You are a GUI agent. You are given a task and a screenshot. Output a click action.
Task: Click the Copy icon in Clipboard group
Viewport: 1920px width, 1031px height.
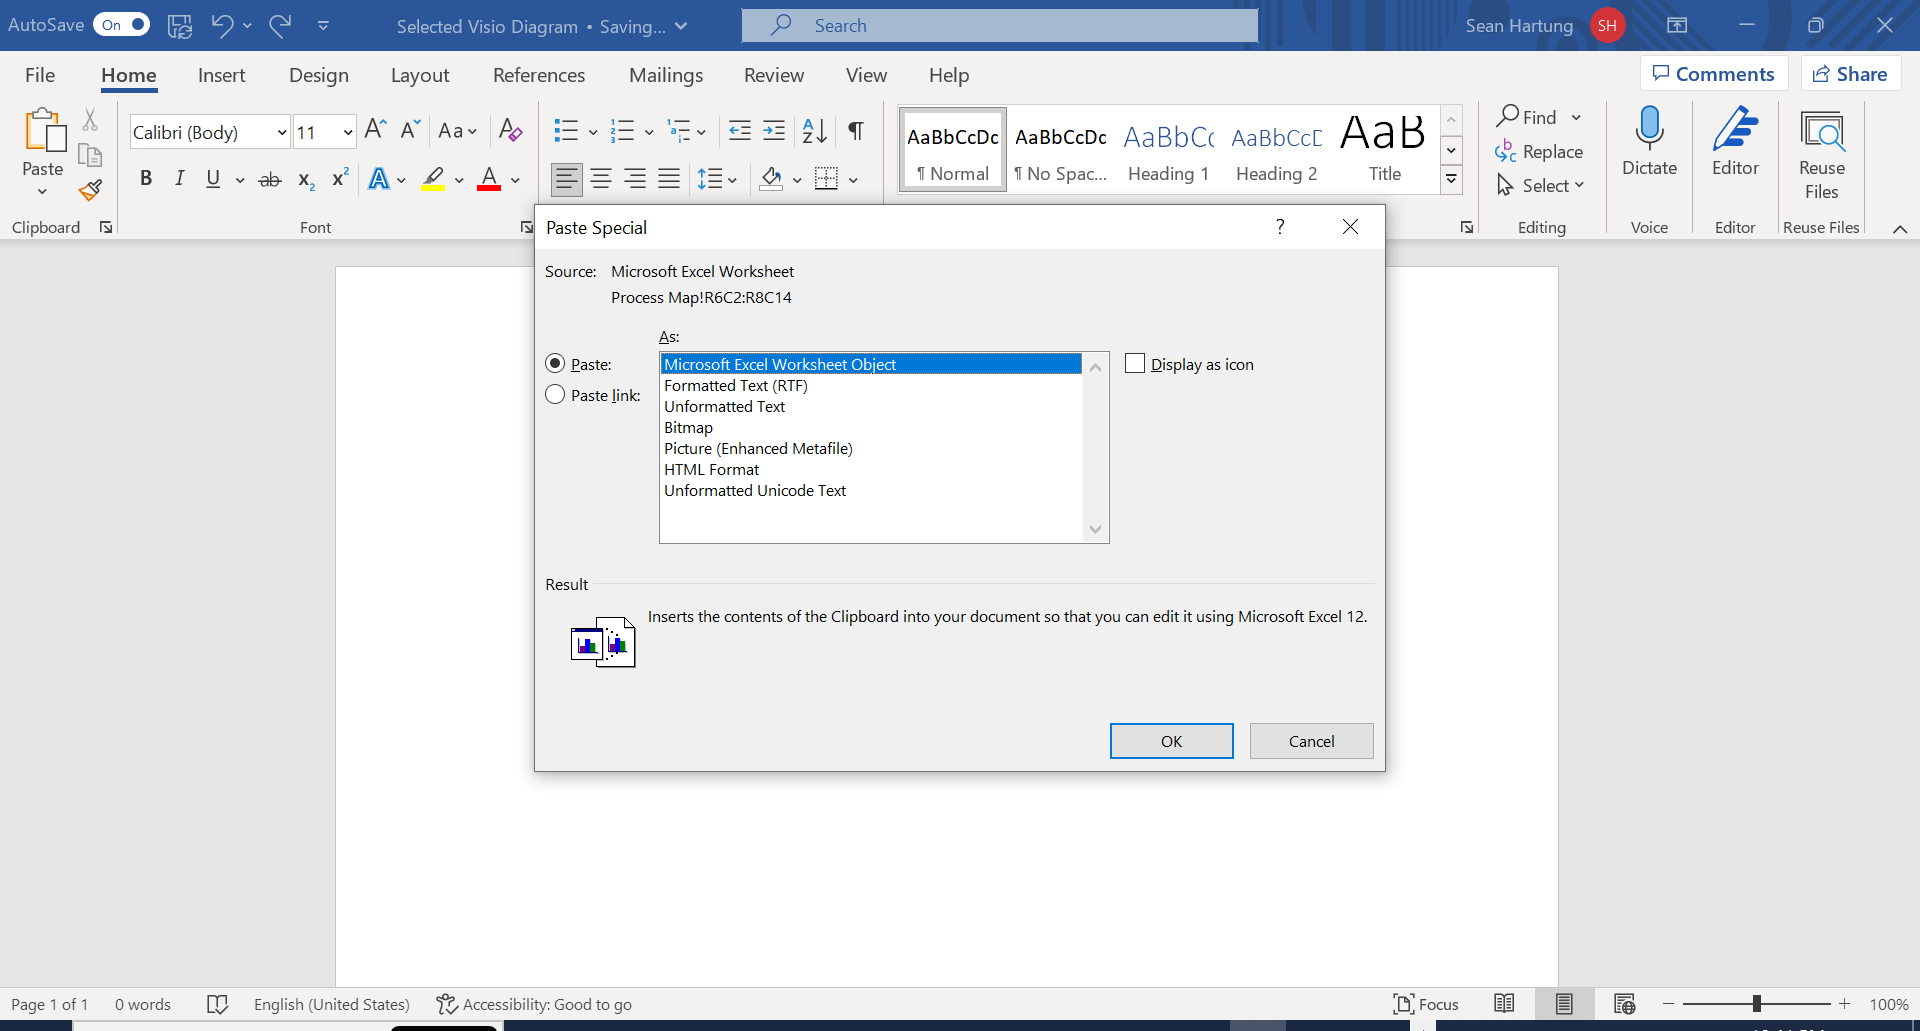pos(90,155)
